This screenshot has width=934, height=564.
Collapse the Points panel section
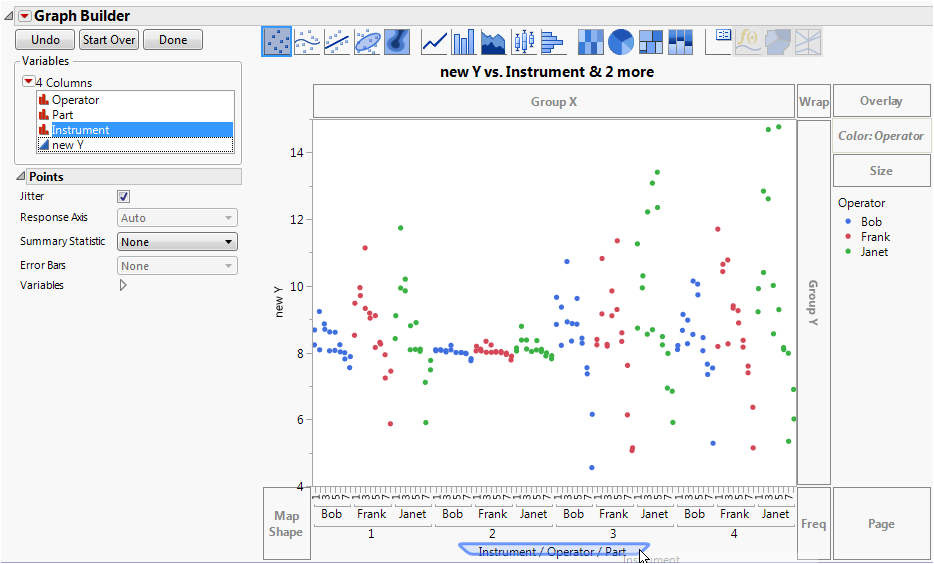(x=21, y=177)
